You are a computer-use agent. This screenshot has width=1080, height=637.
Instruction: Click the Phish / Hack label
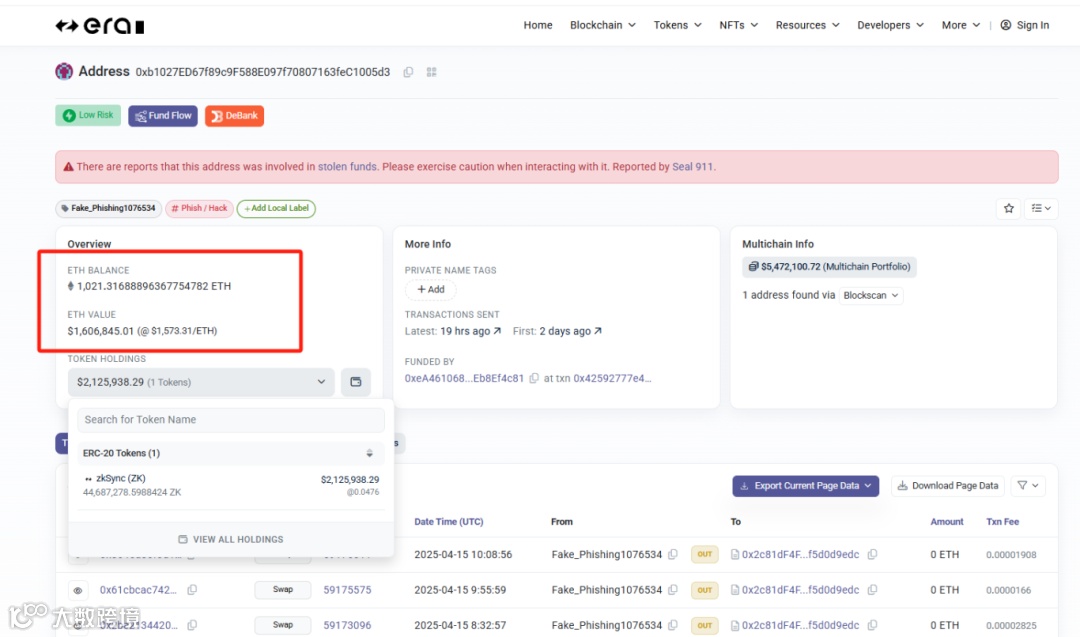click(200, 208)
